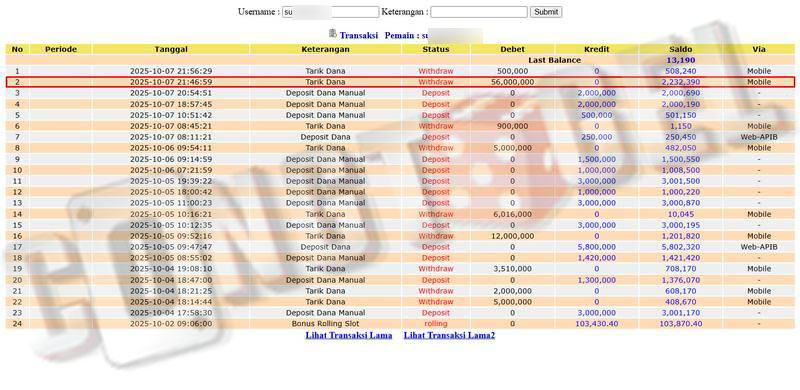Select the 12,000,000 debet cell

(x=513, y=236)
